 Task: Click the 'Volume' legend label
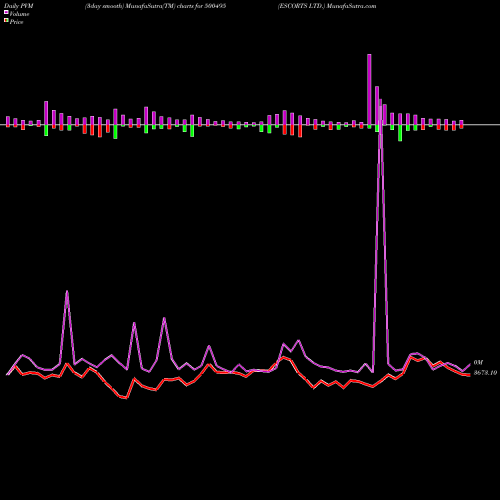point(19,14)
